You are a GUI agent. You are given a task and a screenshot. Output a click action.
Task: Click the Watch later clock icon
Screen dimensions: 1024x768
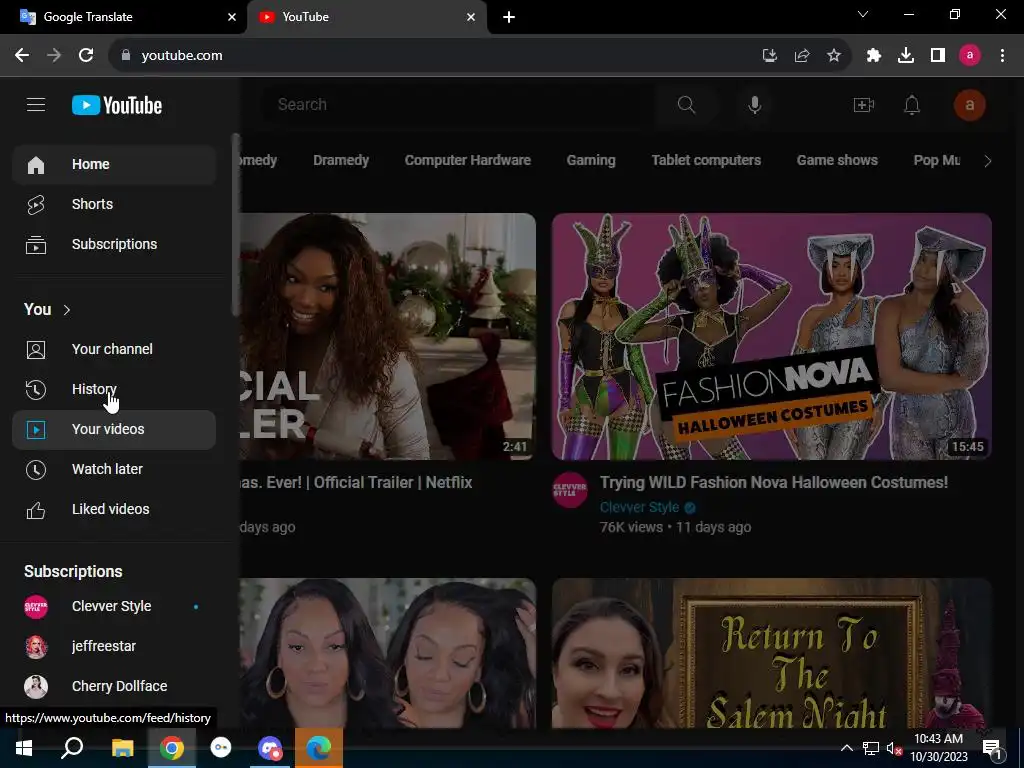coord(36,470)
